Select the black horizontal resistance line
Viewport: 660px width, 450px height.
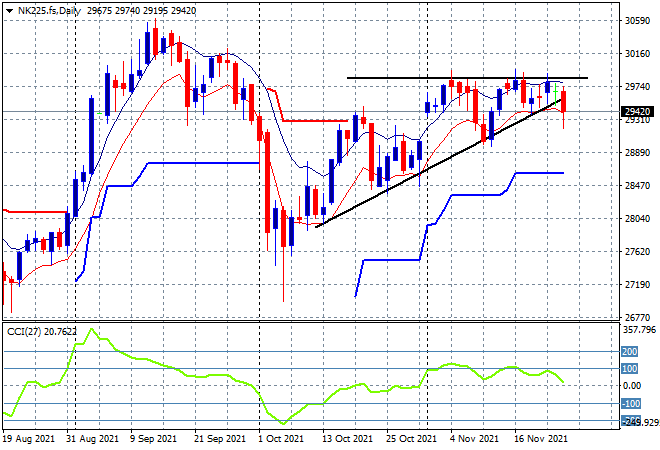[x=467, y=78]
